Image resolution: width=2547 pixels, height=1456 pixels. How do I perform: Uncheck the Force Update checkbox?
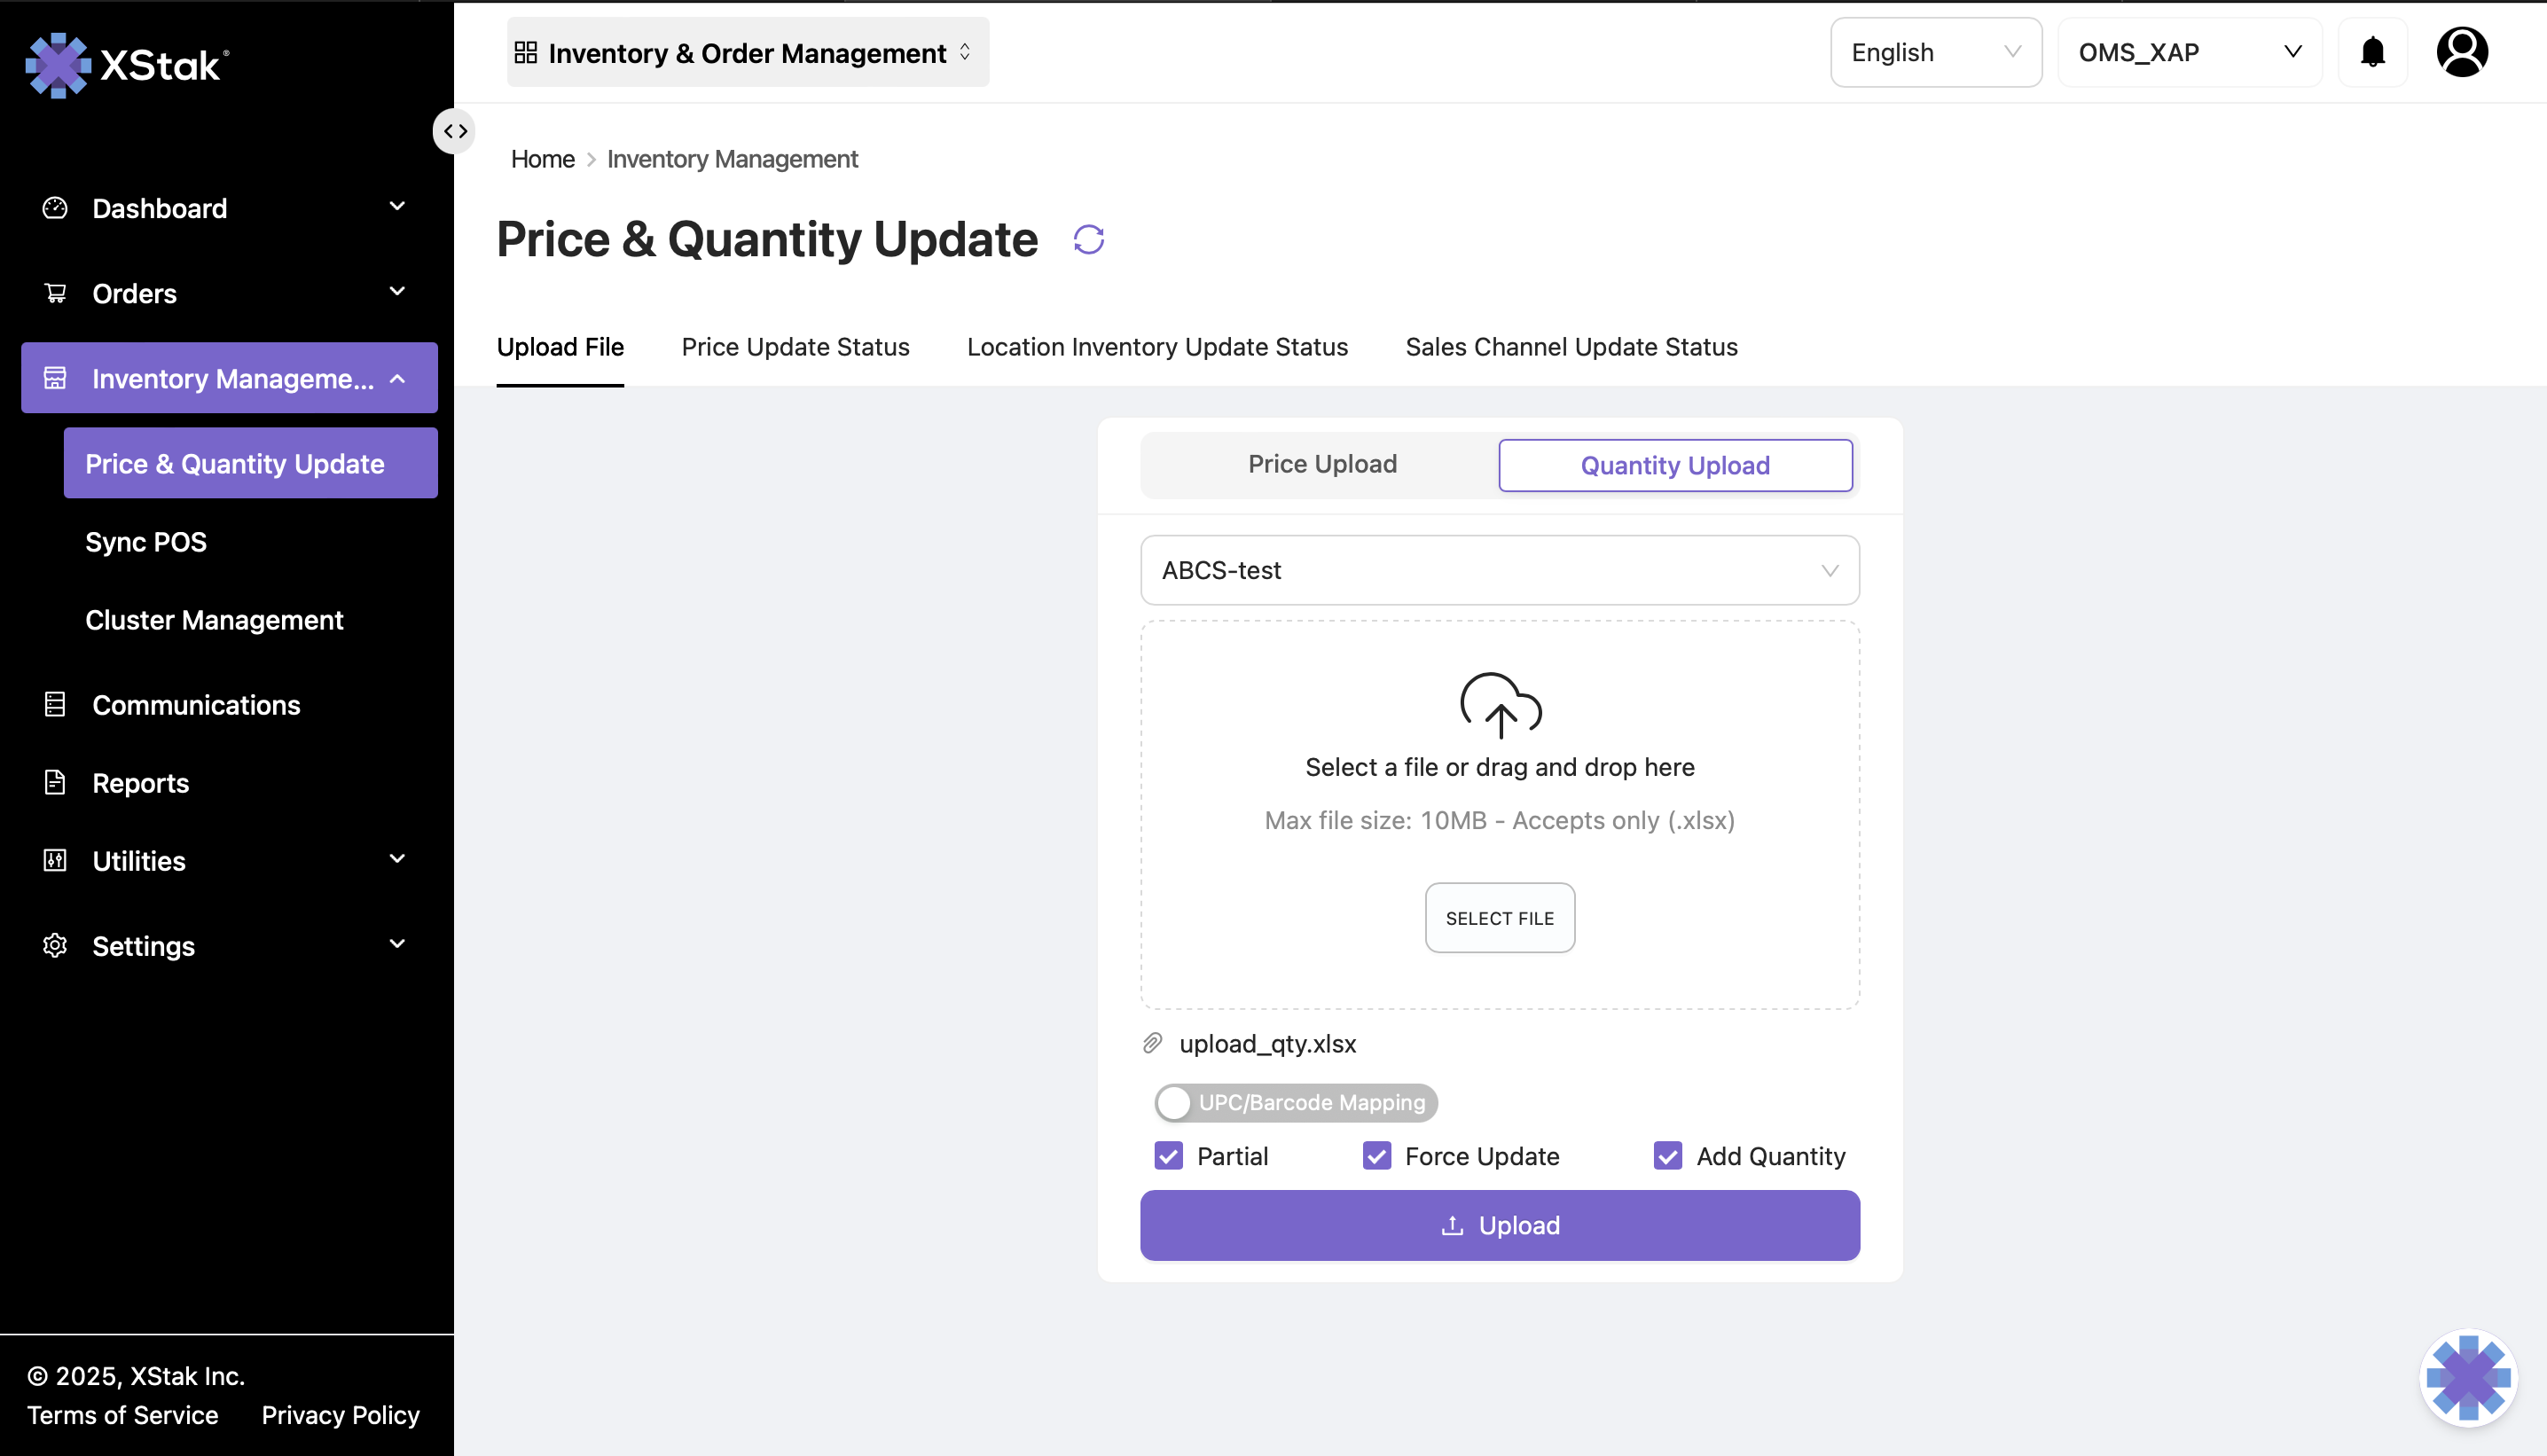pos(1376,1156)
